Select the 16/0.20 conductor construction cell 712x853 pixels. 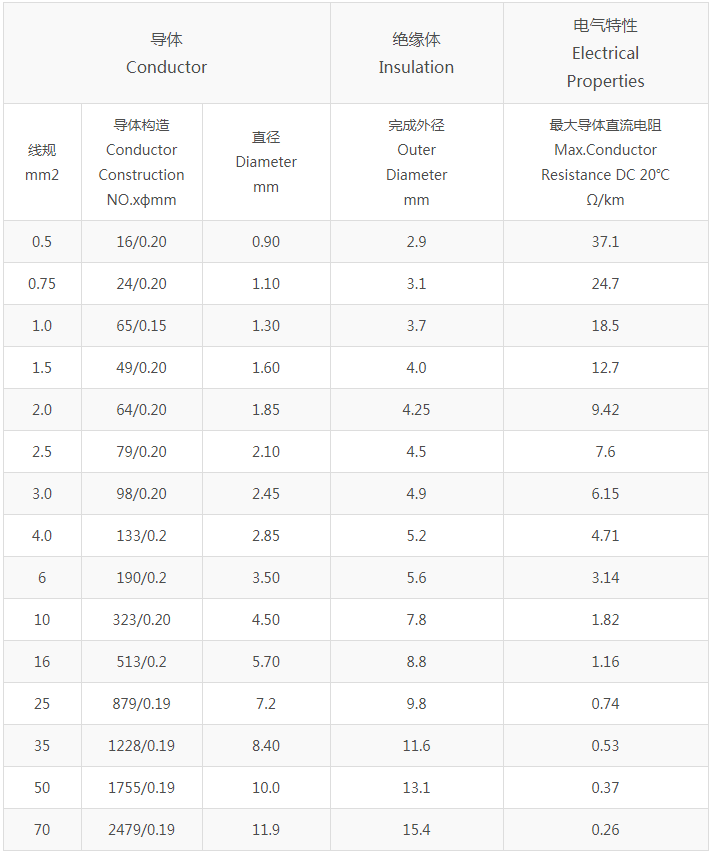[141, 242]
